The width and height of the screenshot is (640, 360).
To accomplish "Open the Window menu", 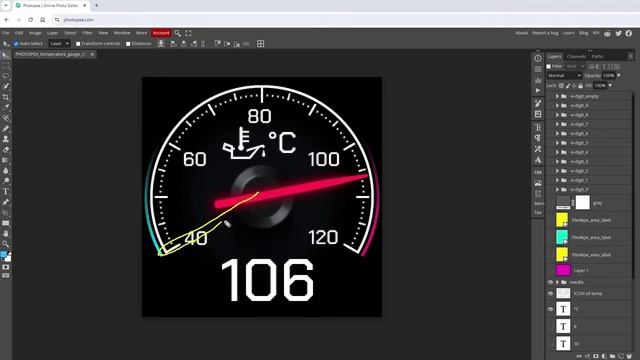I will click(122, 33).
